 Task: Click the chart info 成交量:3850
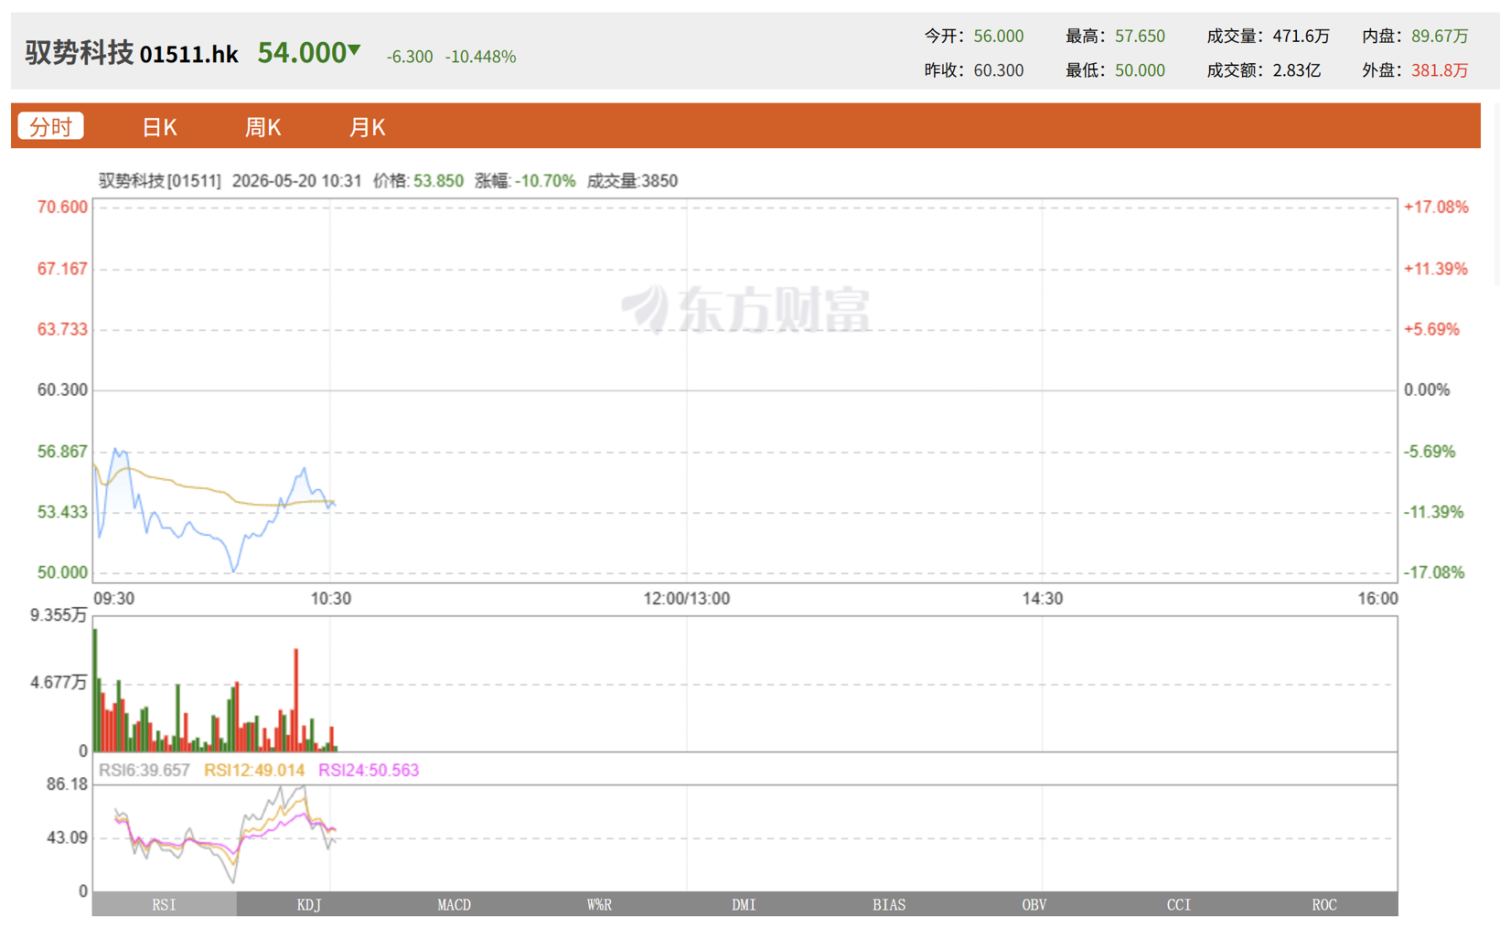click(x=632, y=181)
